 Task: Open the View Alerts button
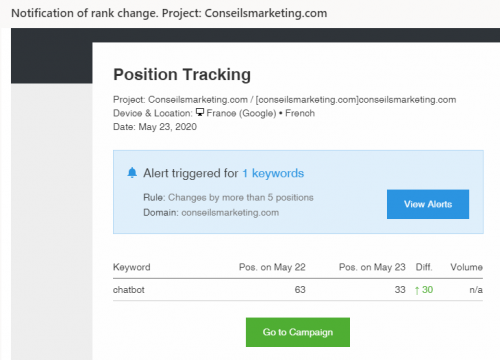[428, 204]
